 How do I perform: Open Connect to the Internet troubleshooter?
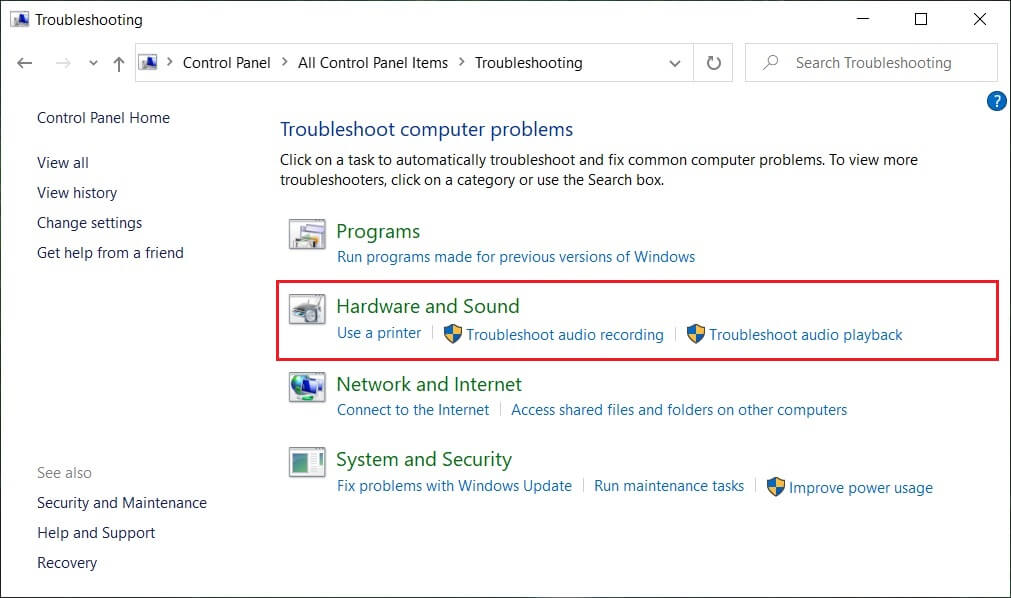[x=413, y=410]
